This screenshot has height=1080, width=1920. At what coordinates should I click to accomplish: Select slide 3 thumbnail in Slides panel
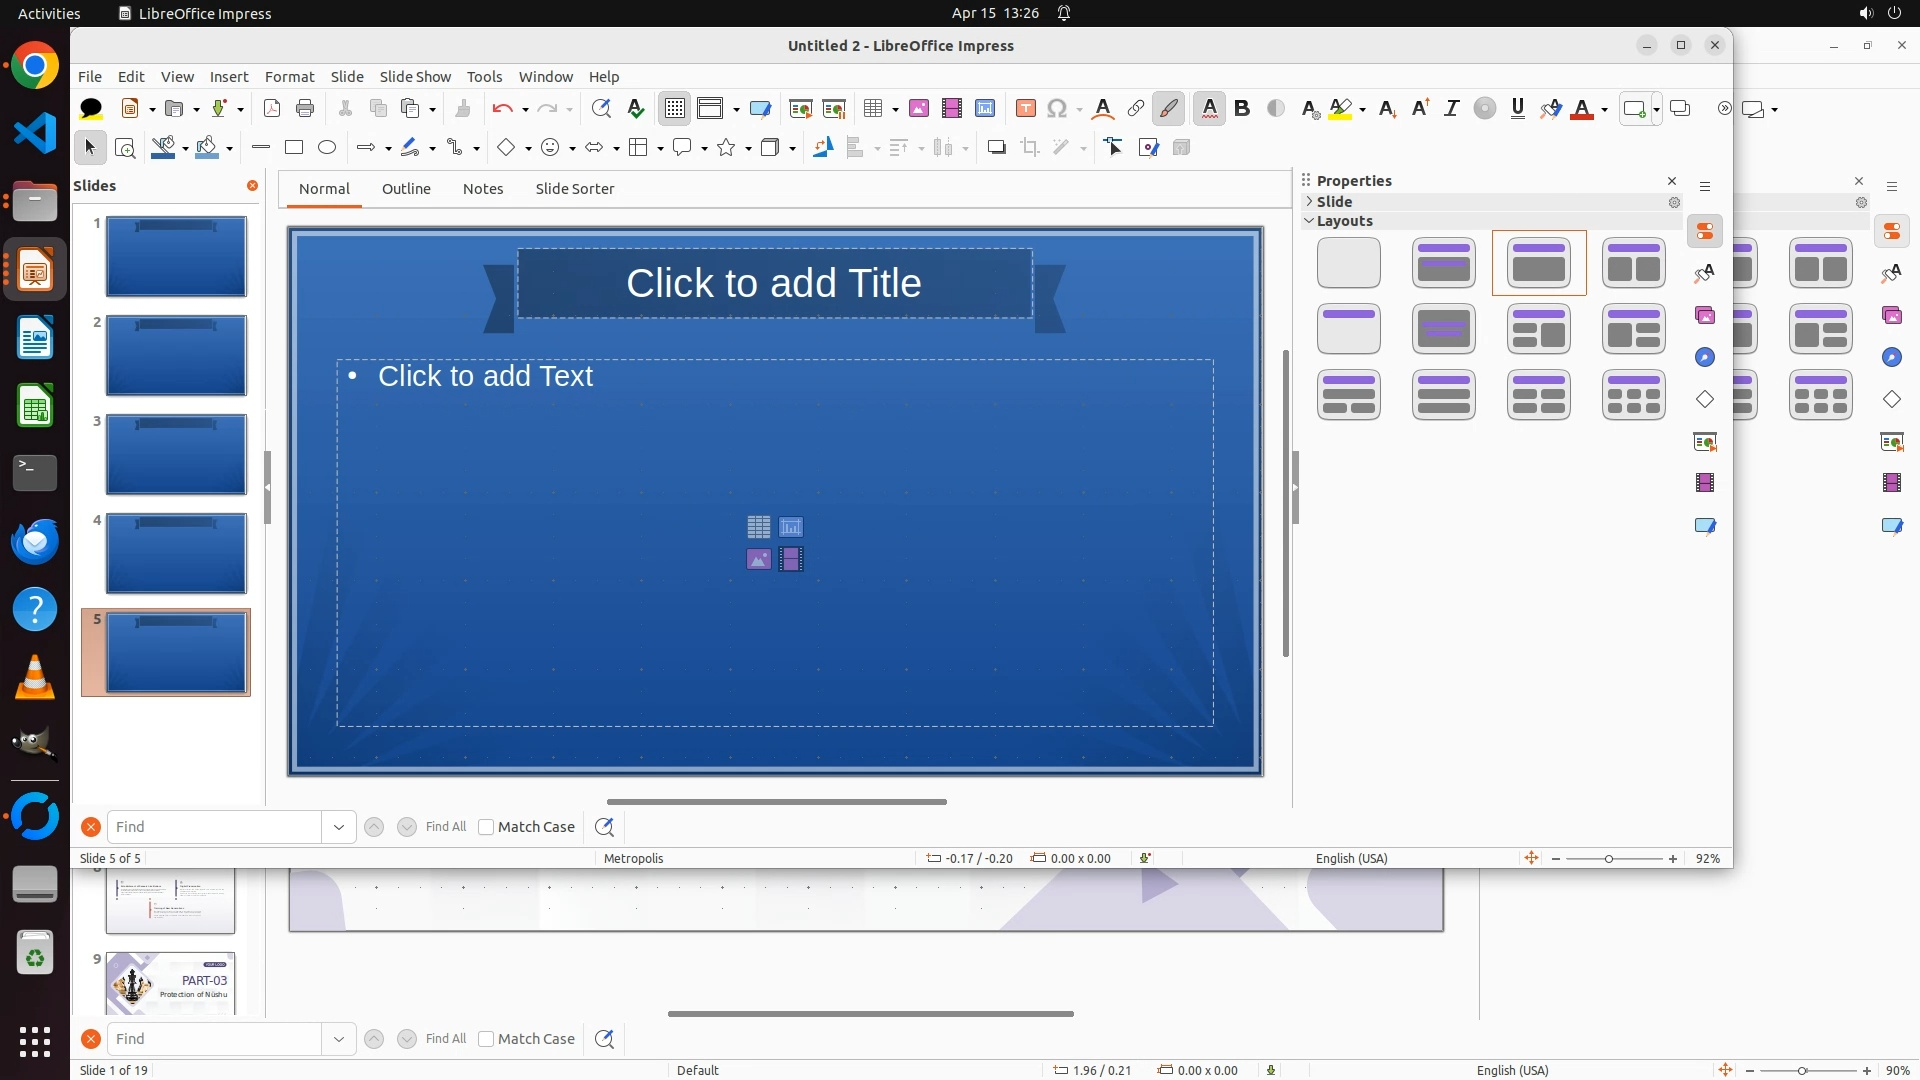(x=176, y=455)
